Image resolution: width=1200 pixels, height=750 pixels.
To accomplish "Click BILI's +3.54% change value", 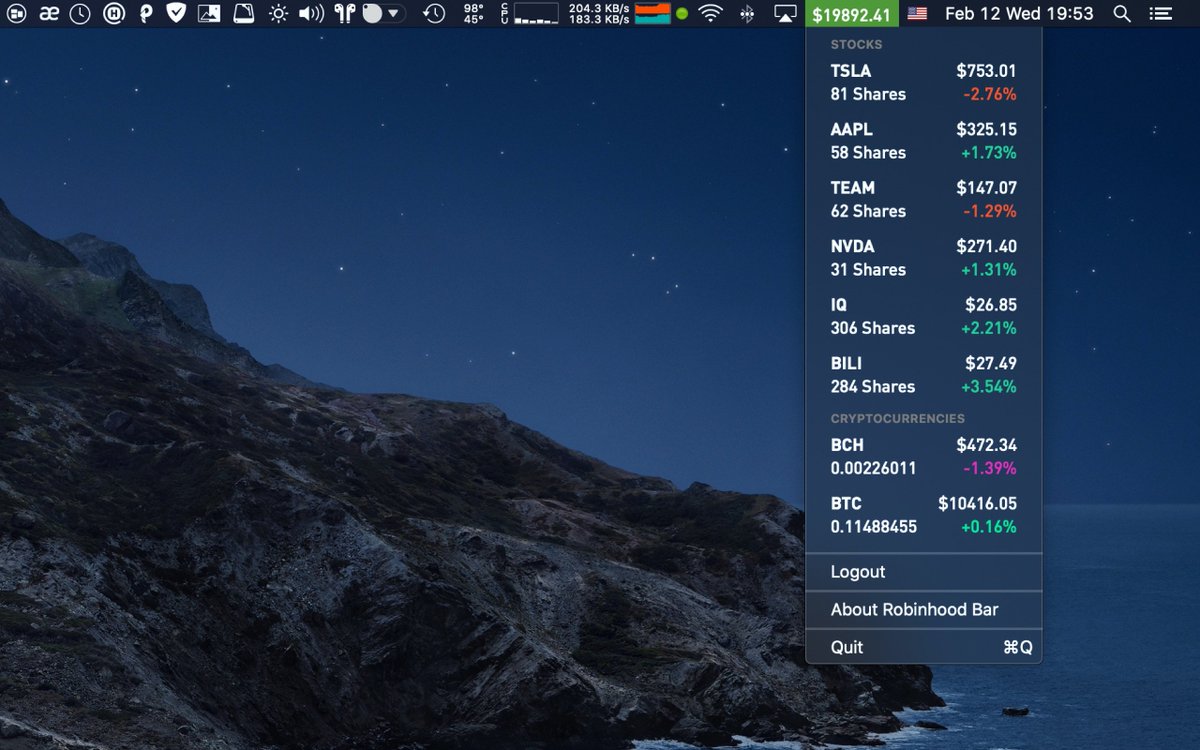I will tap(988, 386).
